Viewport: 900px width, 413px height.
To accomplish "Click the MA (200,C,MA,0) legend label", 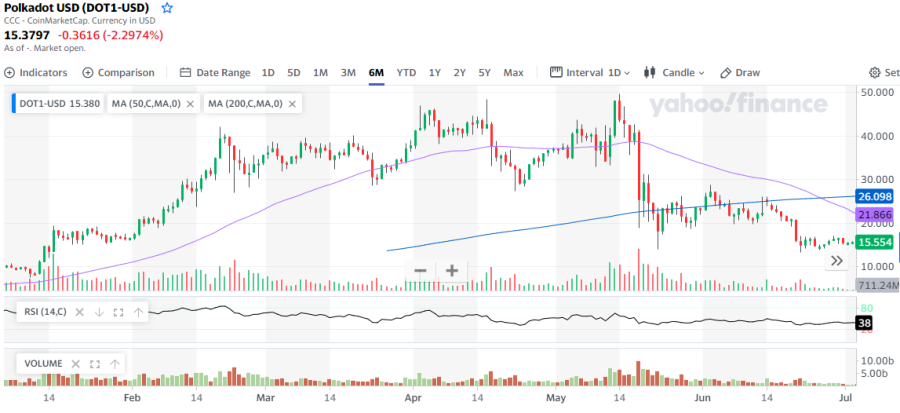I will (245, 104).
